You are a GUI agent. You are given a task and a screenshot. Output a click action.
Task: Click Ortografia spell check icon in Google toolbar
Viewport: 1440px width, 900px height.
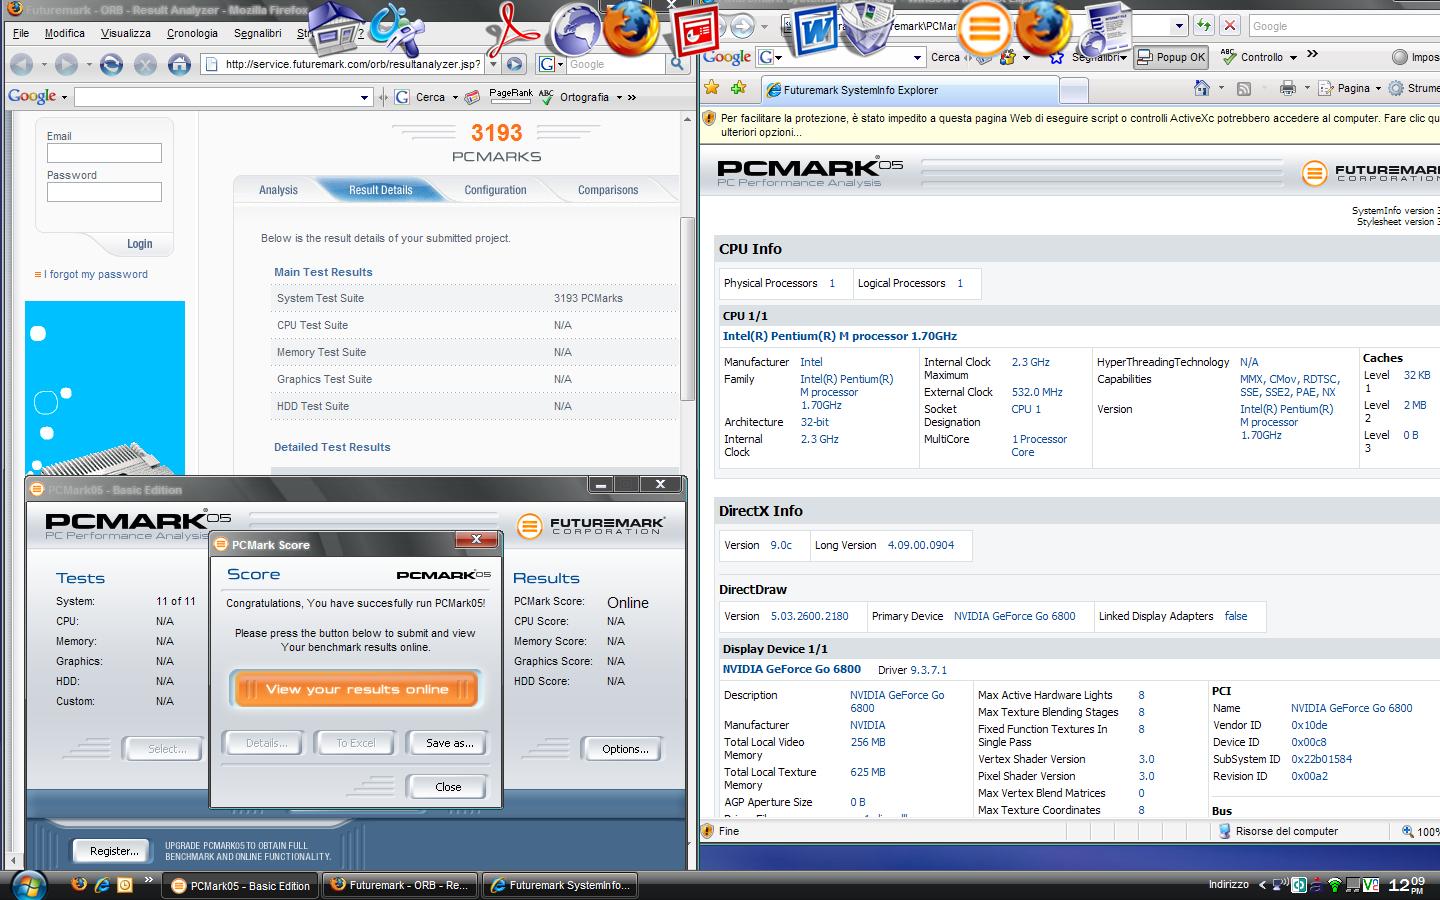(546, 97)
